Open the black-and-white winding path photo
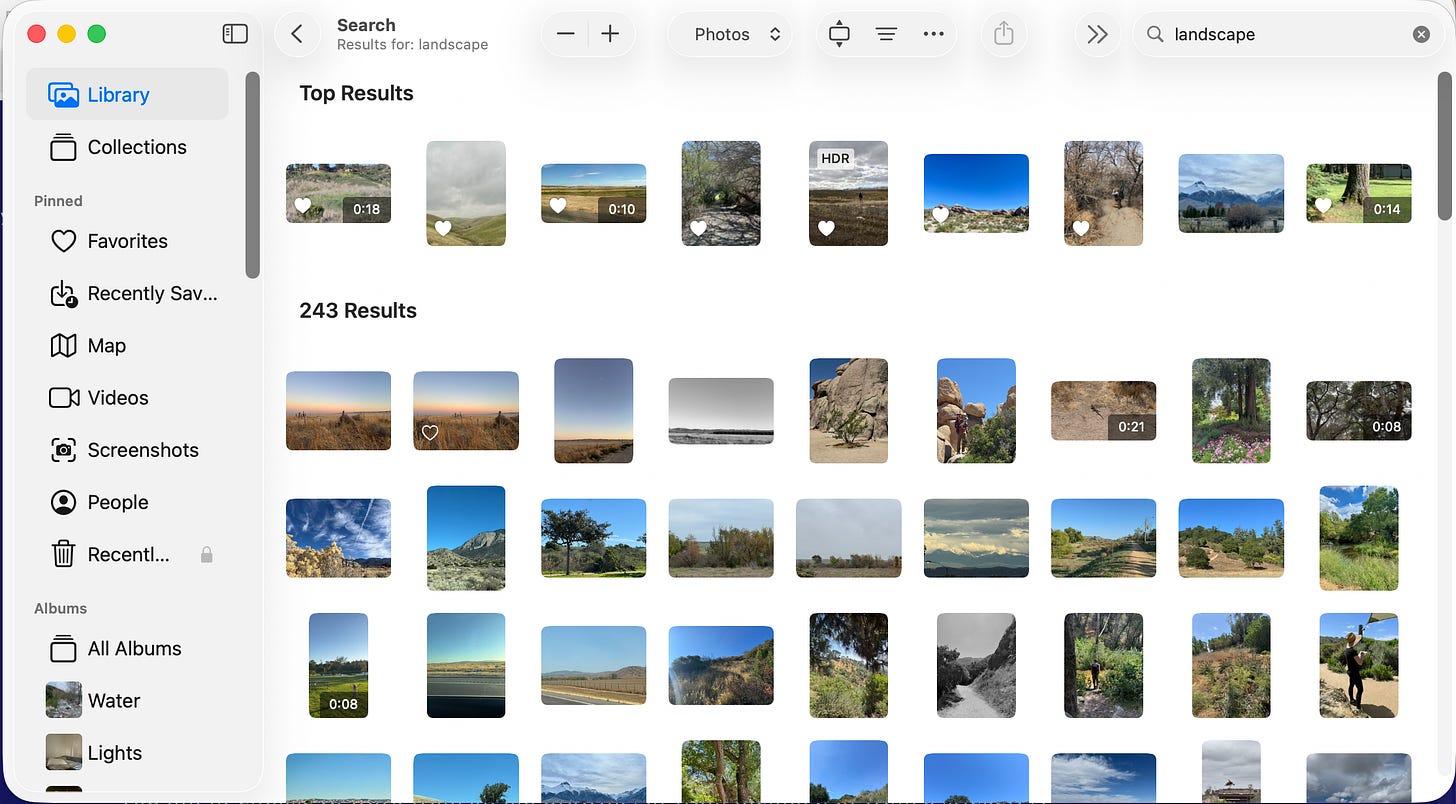The width and height of the screenshot is (1456, 804). click(976, 665)
